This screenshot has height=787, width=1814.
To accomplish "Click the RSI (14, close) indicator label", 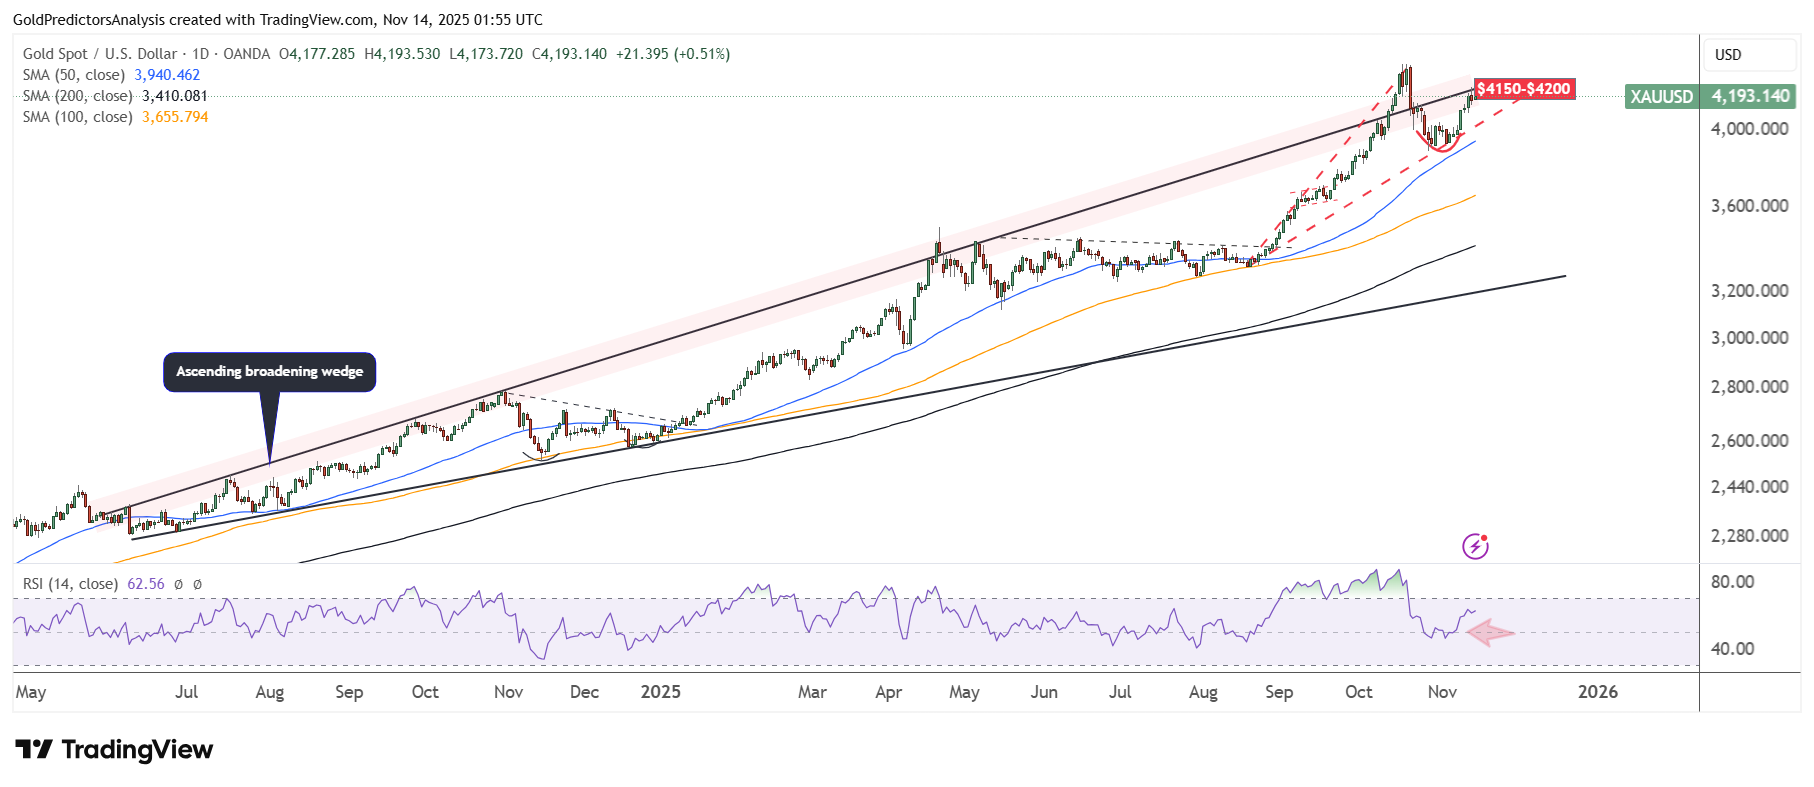I will (70, 584).
